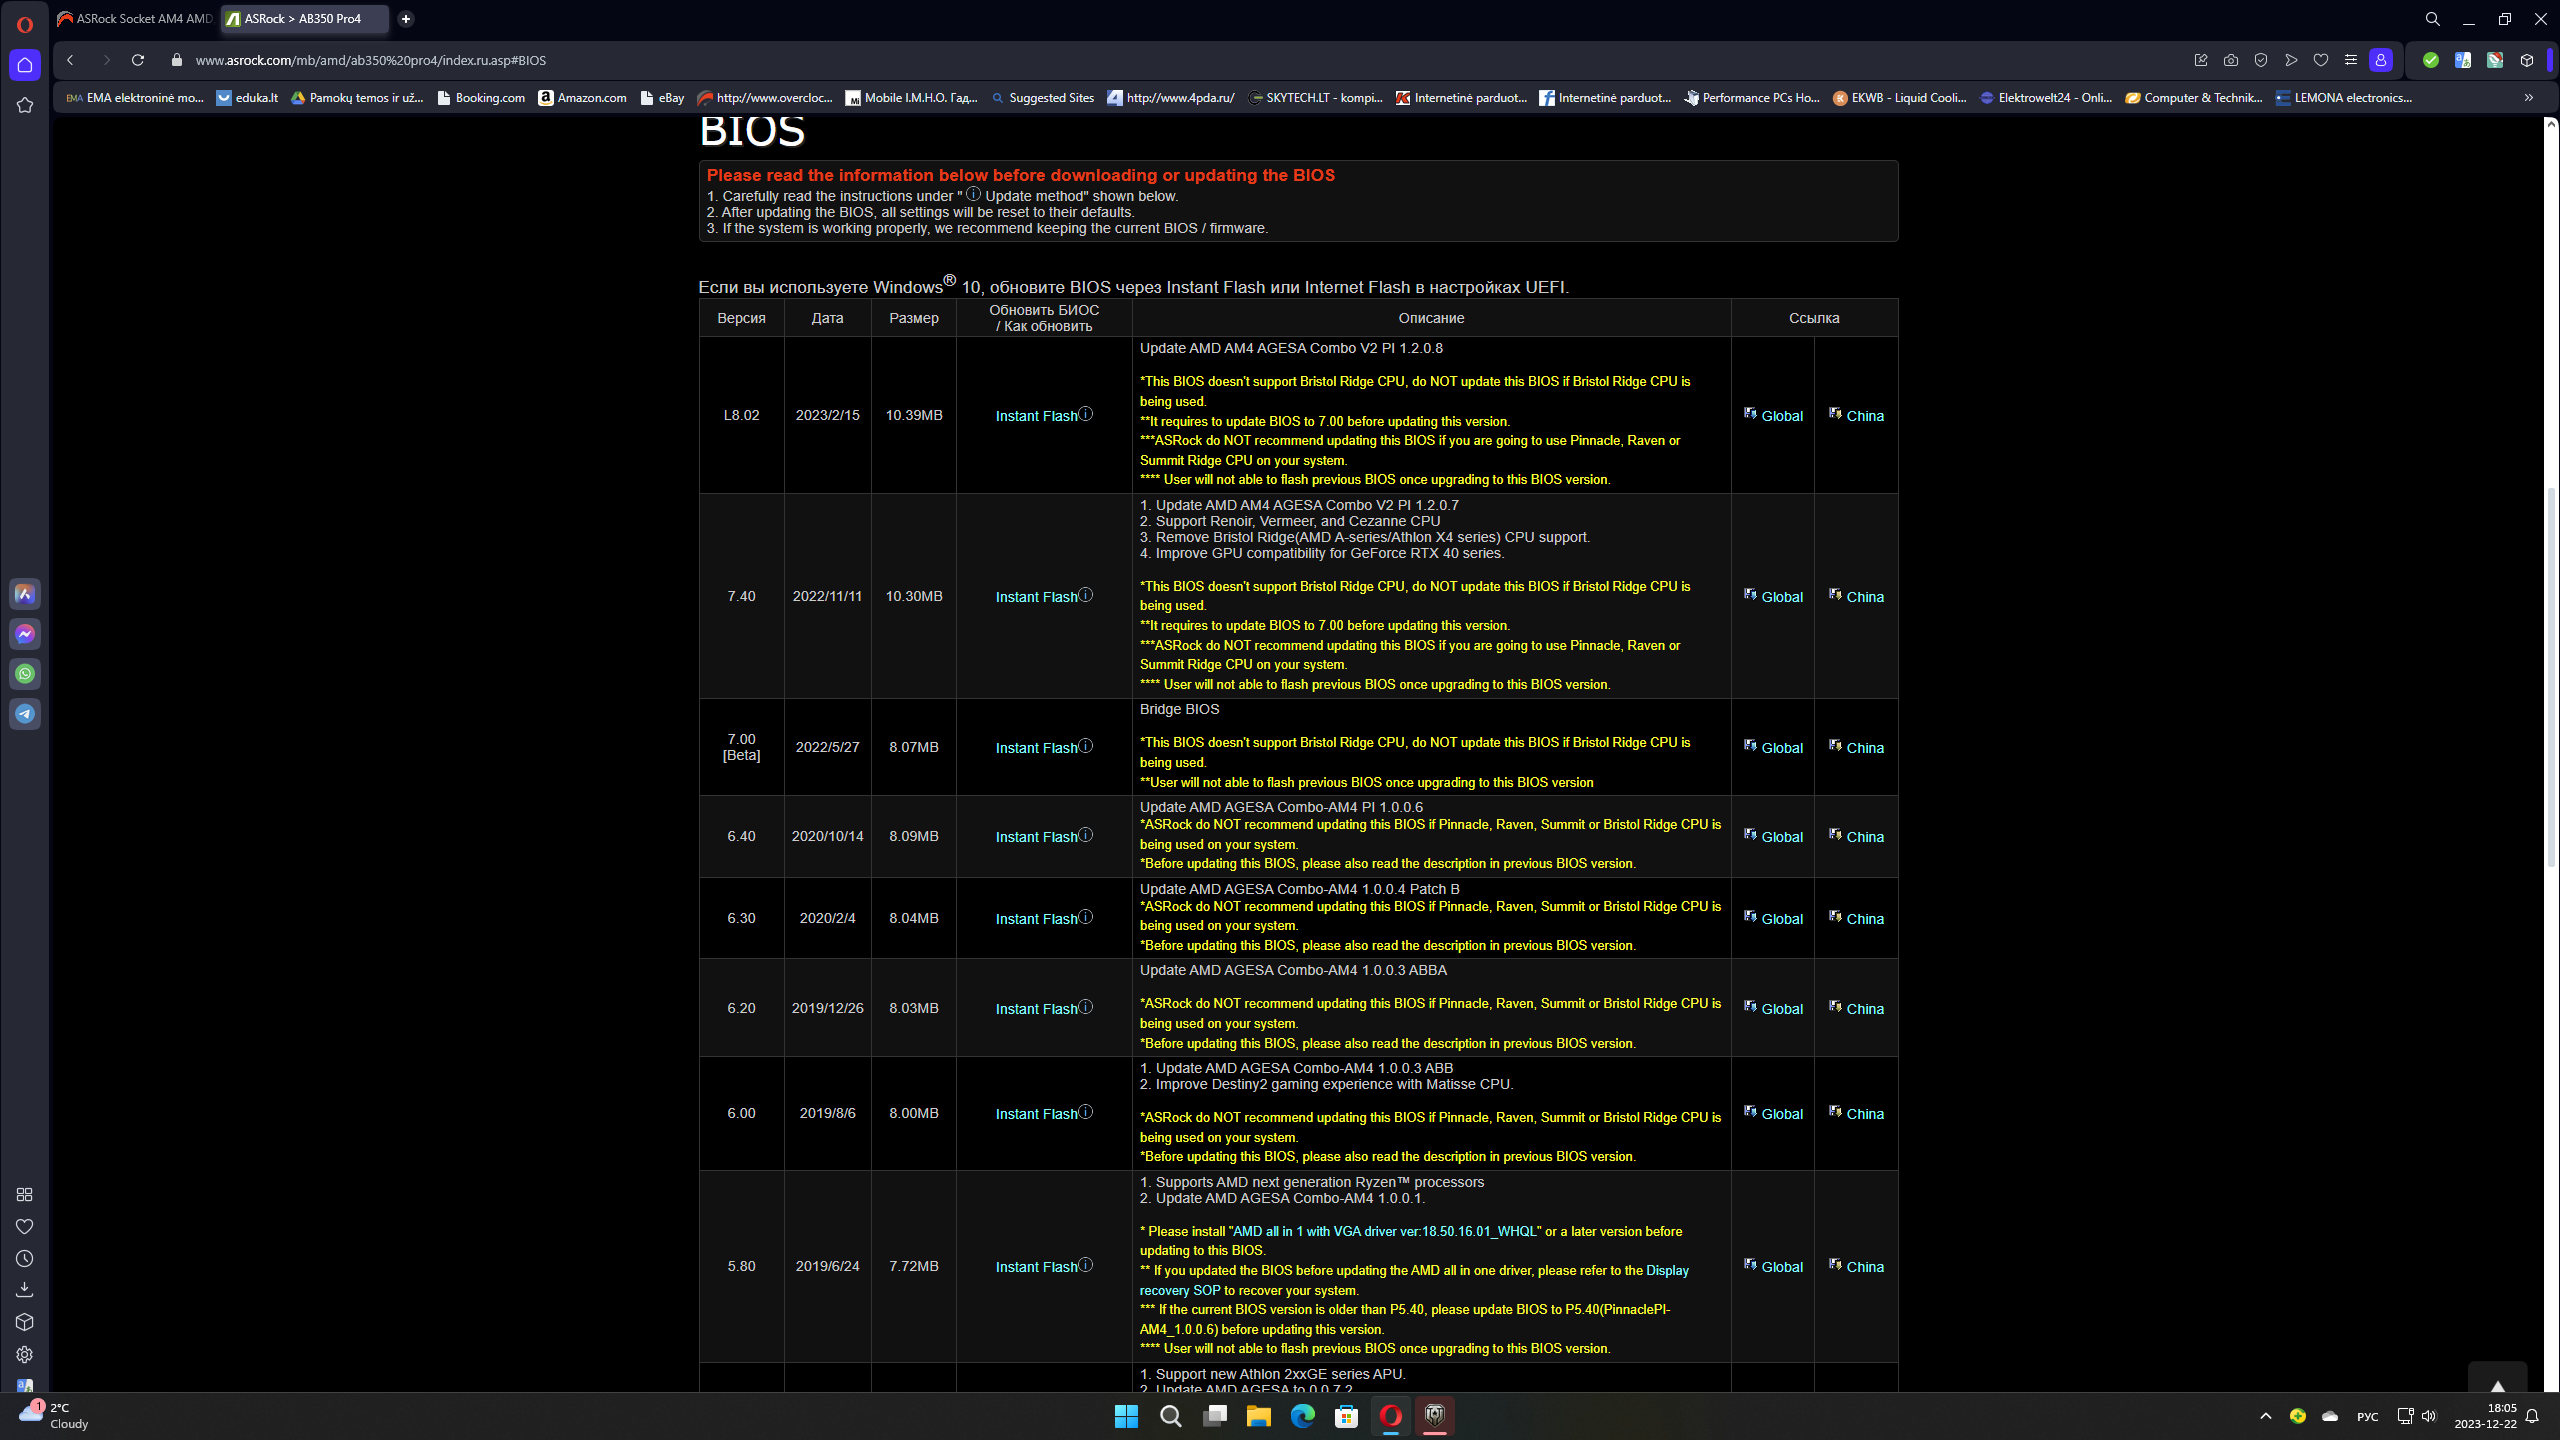Click the China download link for BIOS 7.40
This screenshot has width=2560, height=1440.
(1864, 597)
